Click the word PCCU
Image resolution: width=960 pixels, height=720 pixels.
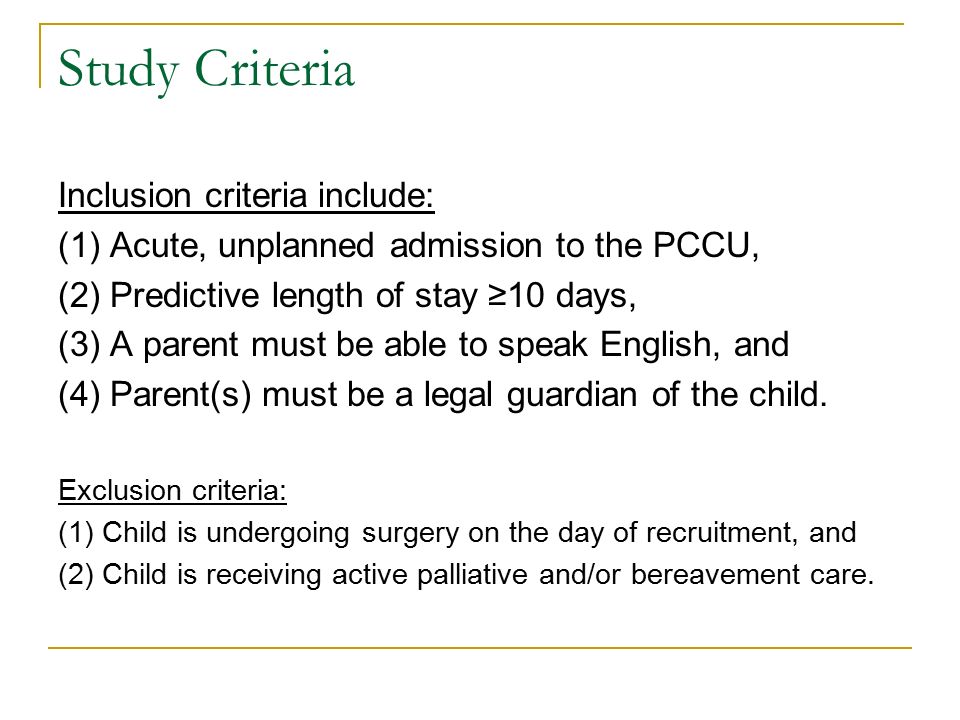pyautogui.click(x=702, y=245)
